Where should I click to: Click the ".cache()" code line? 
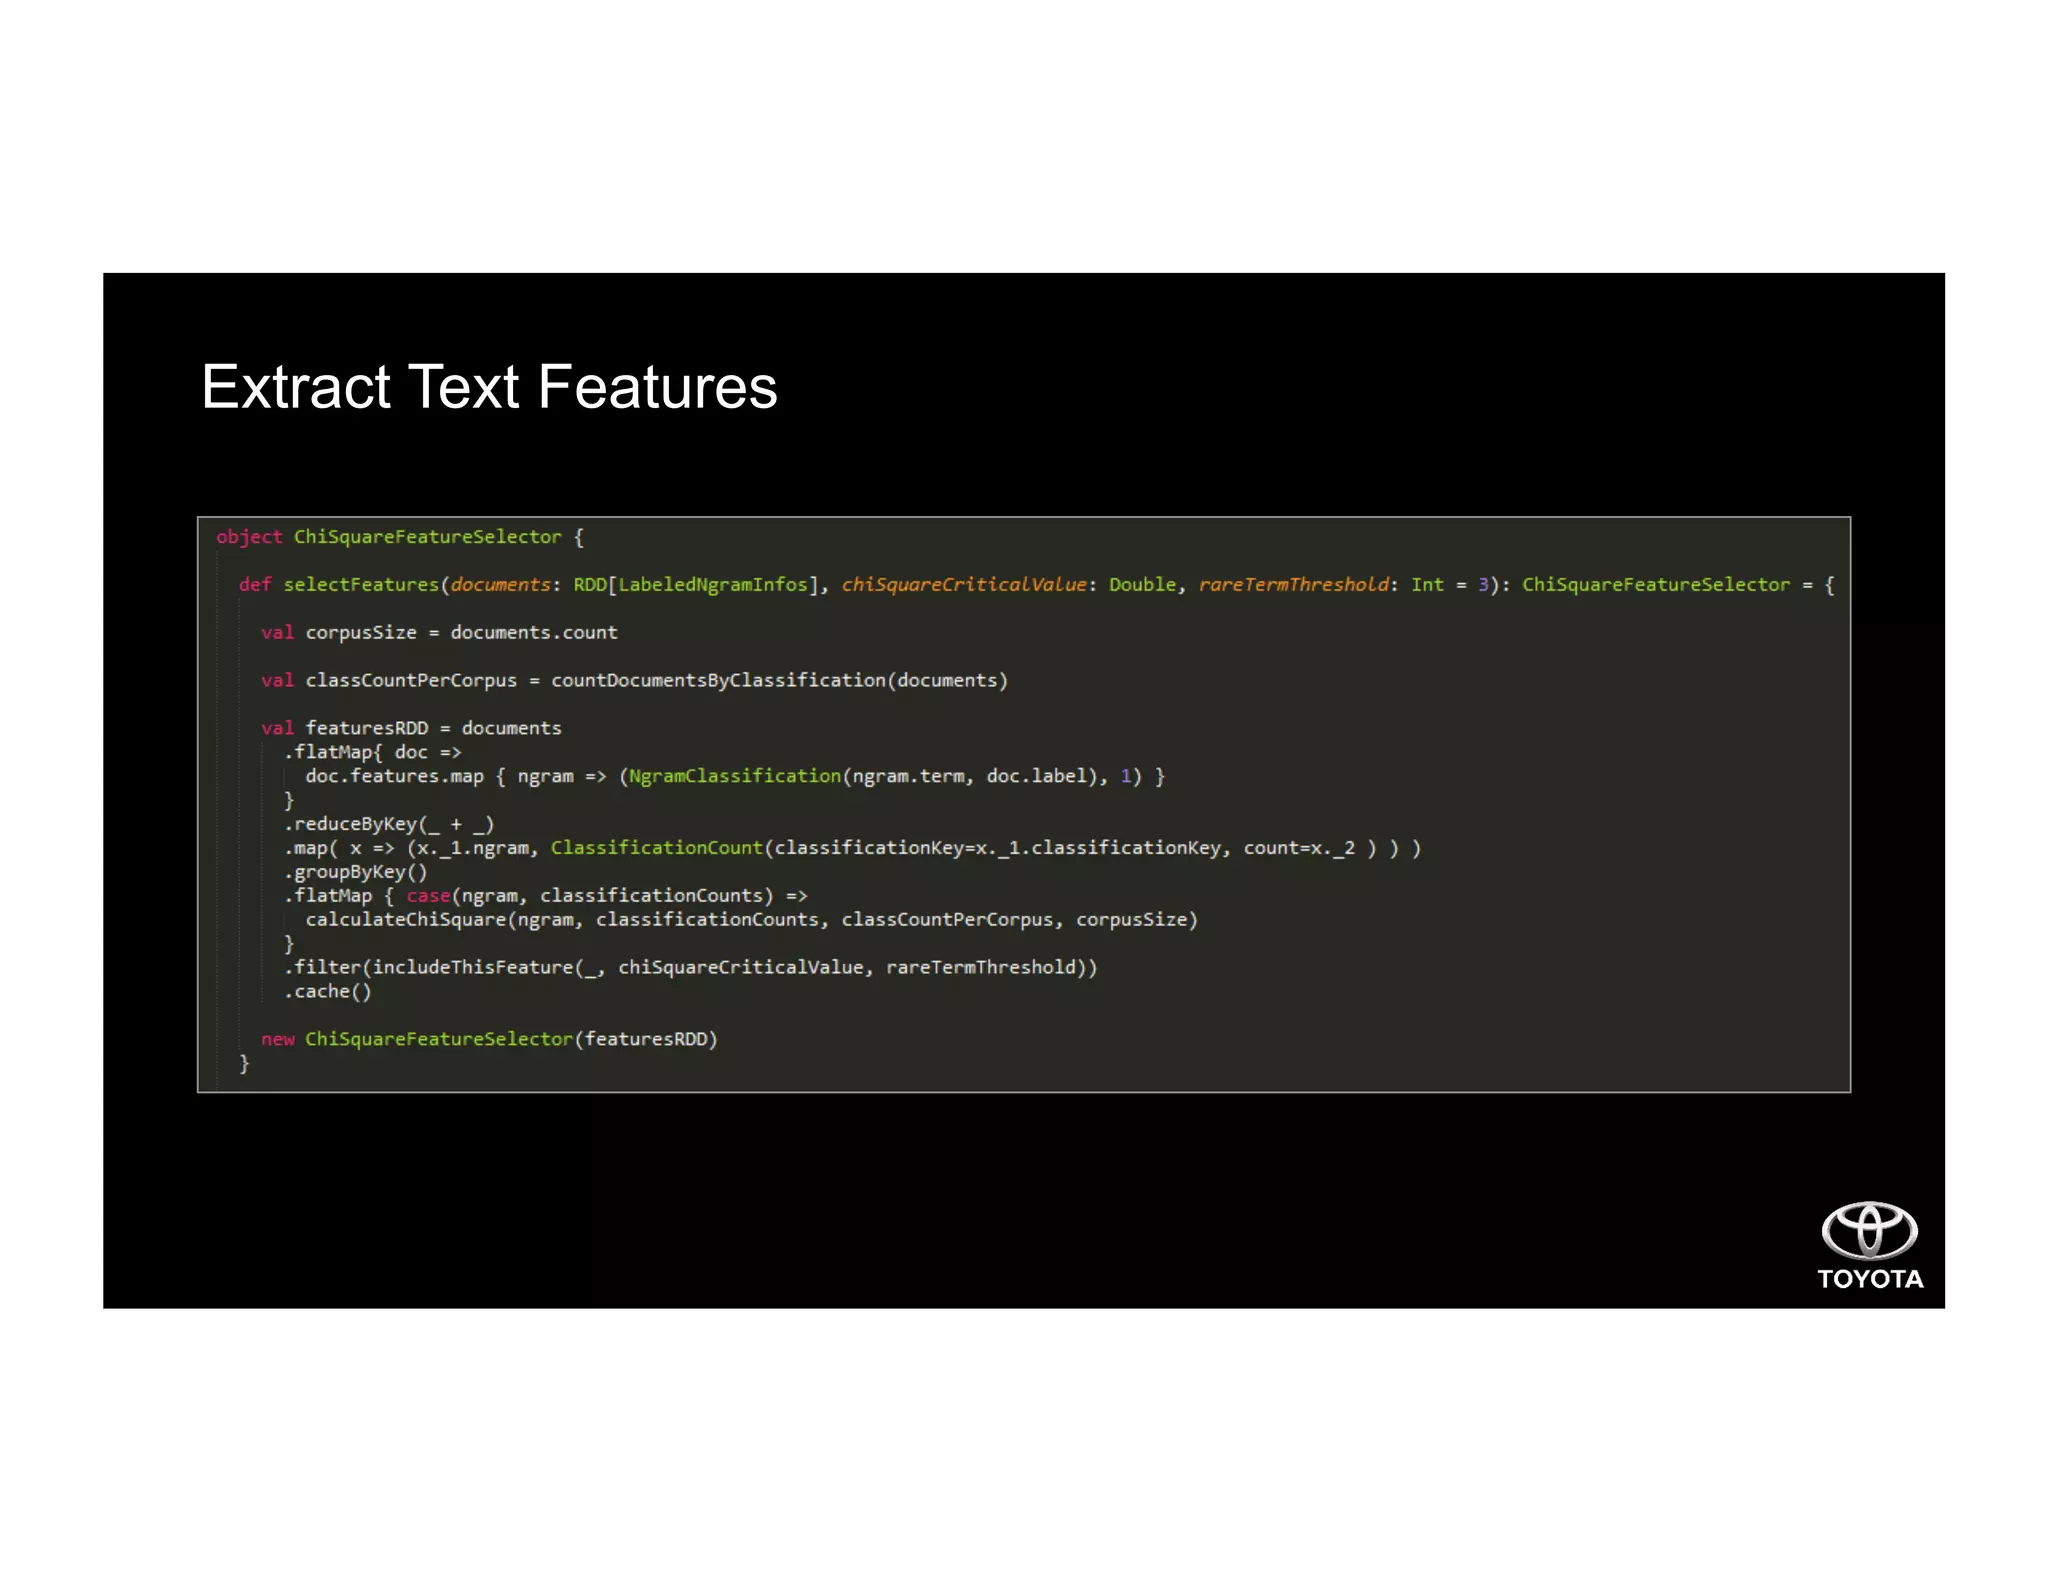coord(328,992)
